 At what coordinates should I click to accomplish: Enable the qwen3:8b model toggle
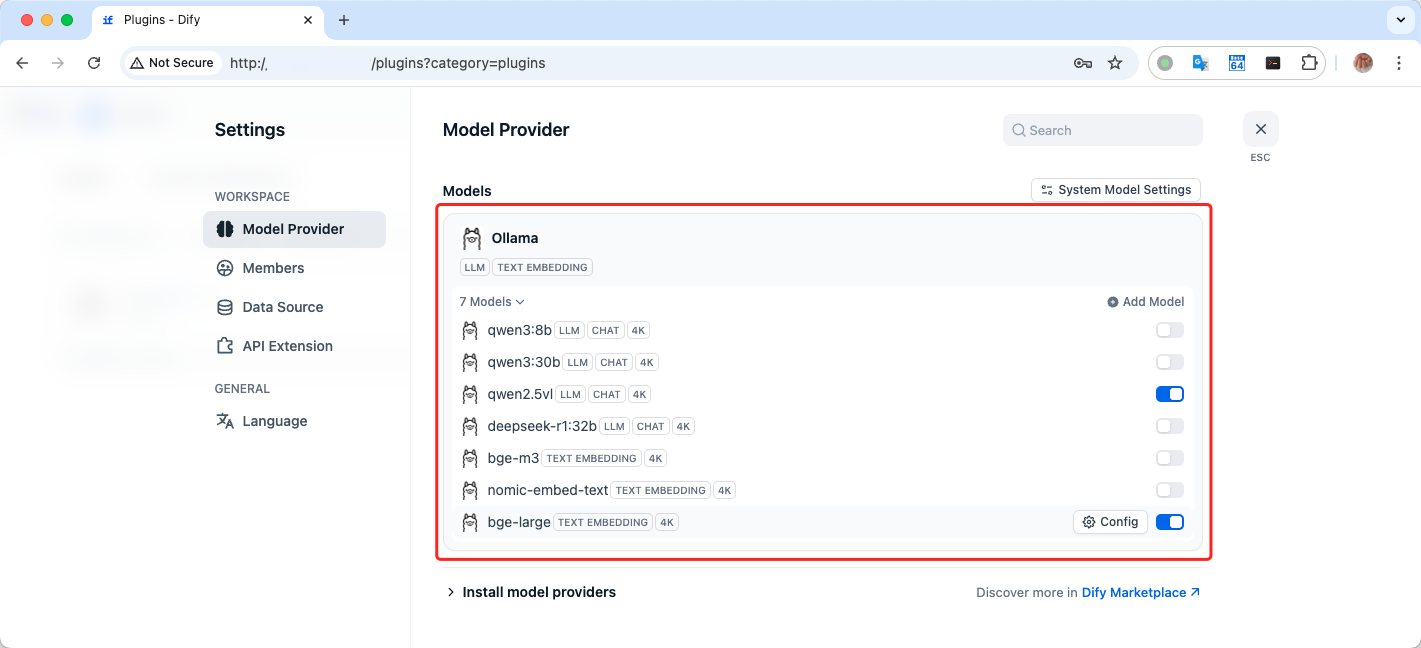(1169, 330)
